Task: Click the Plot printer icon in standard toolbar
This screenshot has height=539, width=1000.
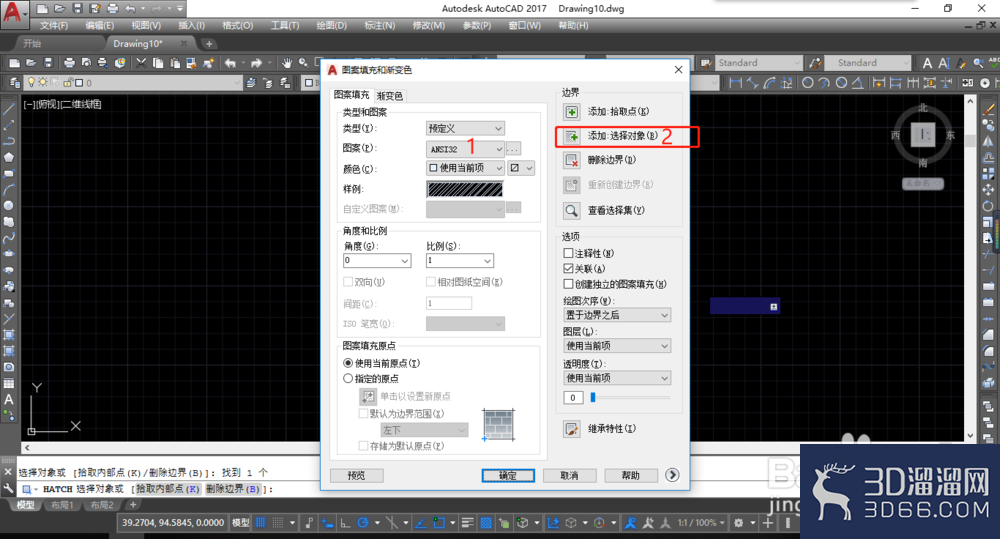Action: 70,63
